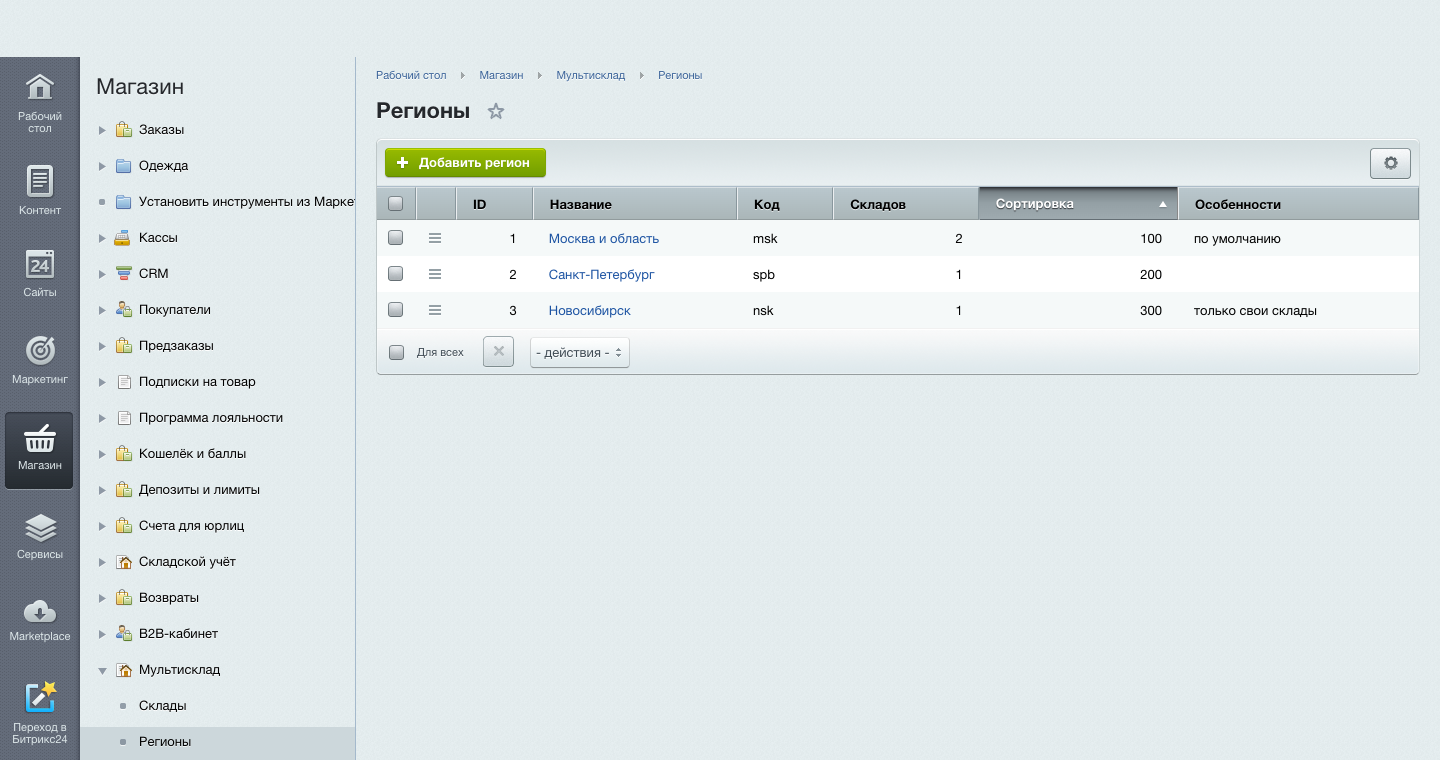
Task: Check the Москва и область row checkbox
Action: click(396, 239)
